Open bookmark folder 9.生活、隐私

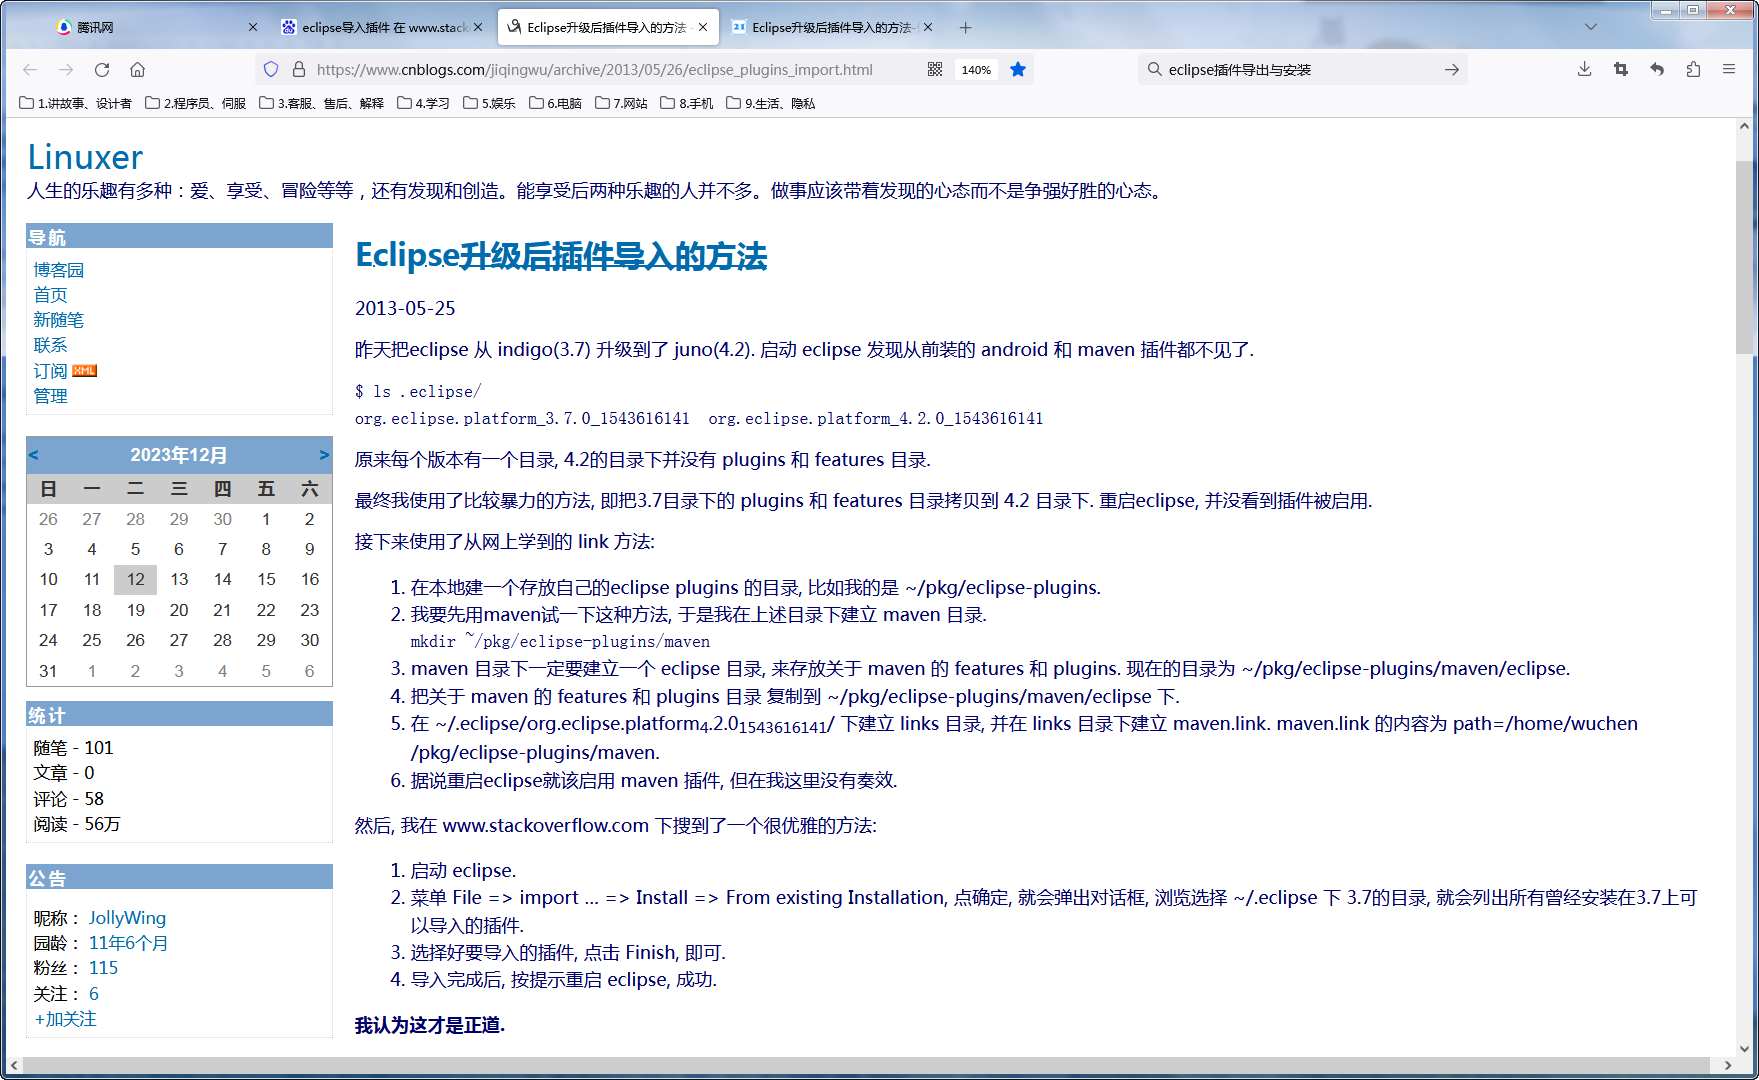(x=771, y=103)
